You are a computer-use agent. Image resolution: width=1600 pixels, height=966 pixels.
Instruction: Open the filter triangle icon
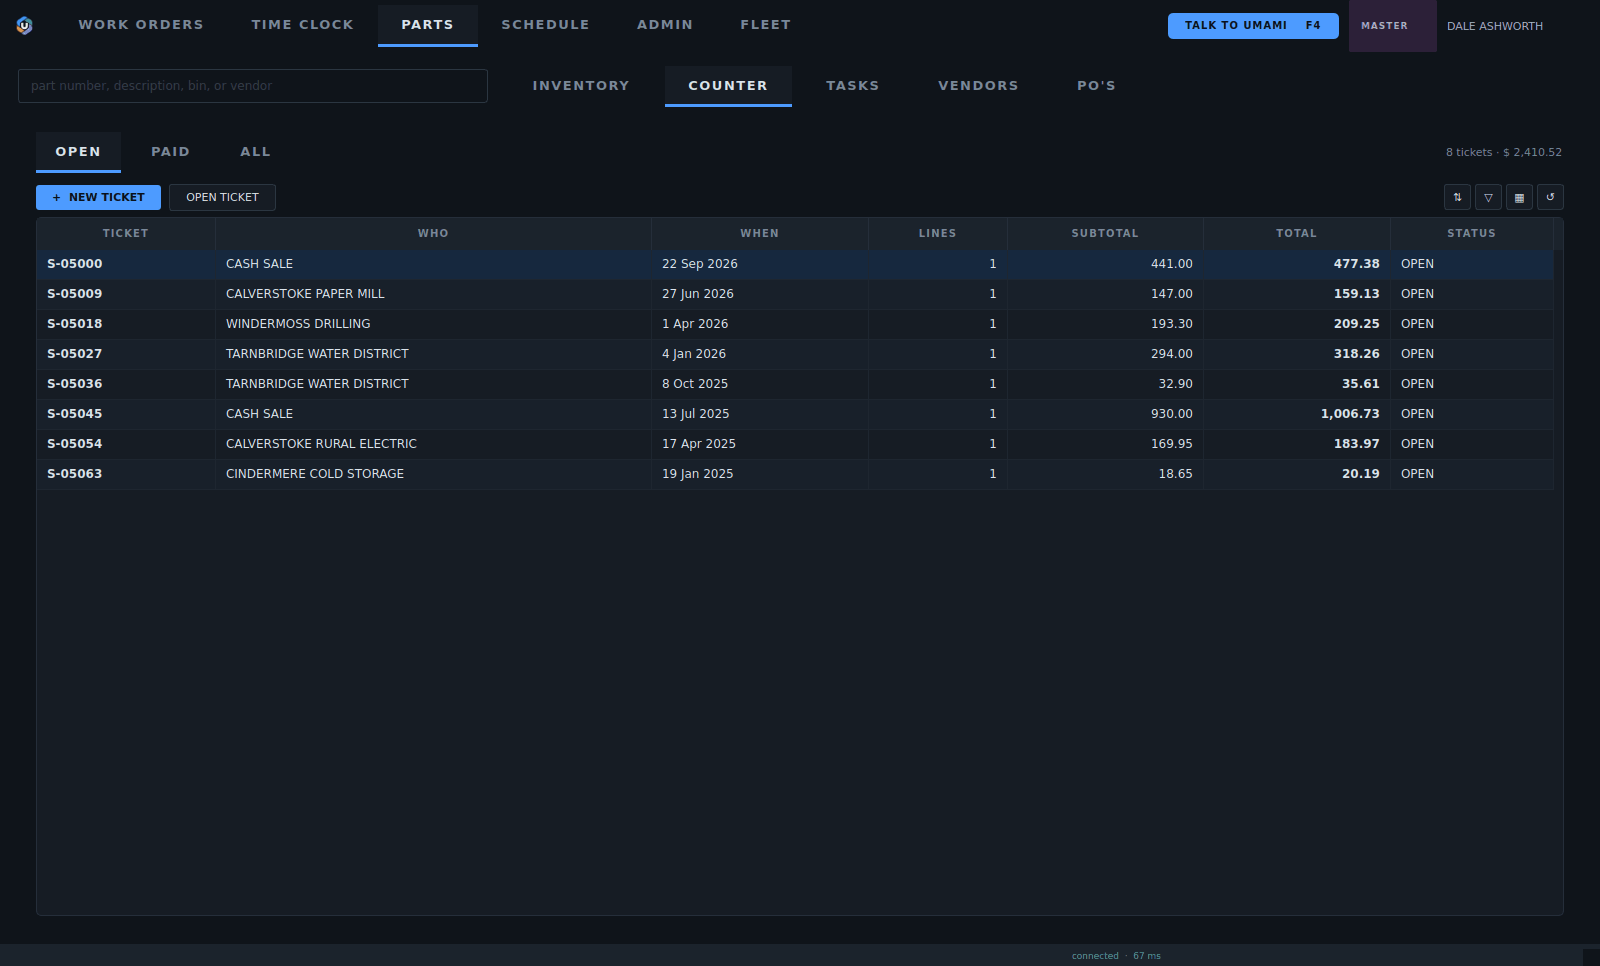pyautogui.click(x=1488, y=197)
